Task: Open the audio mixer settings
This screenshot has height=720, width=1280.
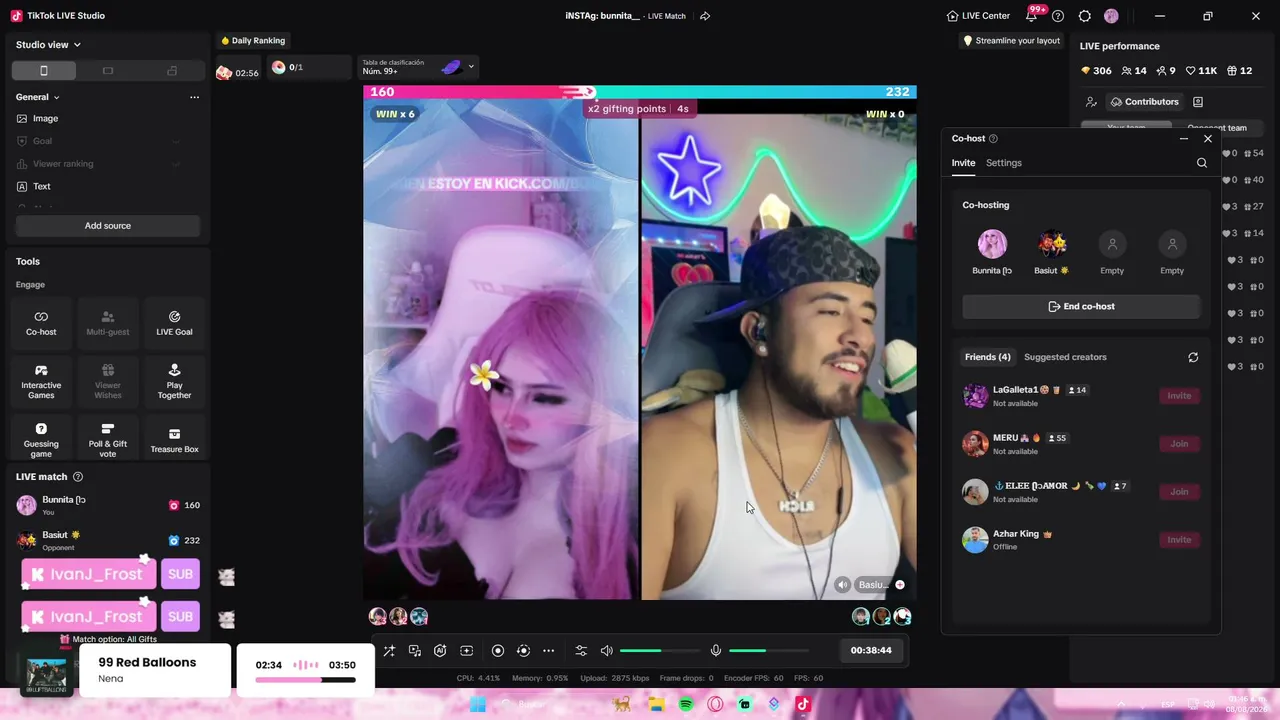Action: click(x=581, y=651)
